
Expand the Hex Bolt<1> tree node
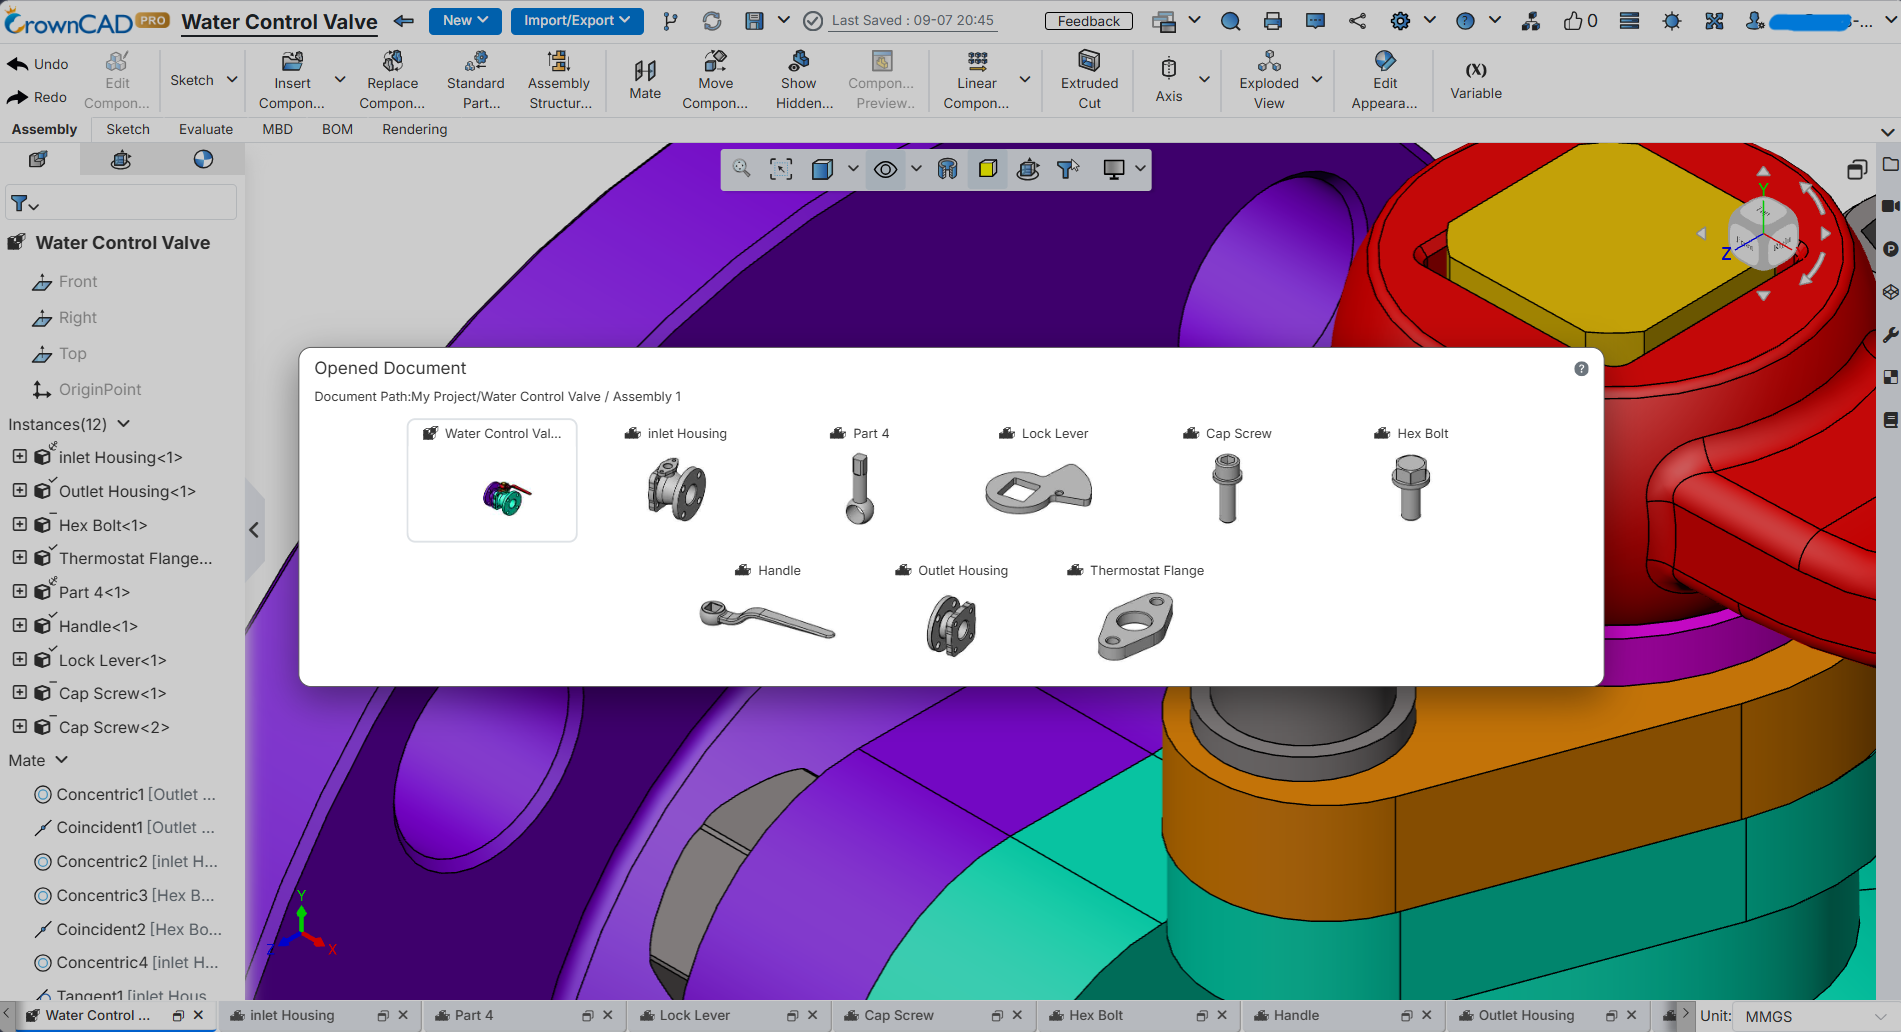click(19, 524)
